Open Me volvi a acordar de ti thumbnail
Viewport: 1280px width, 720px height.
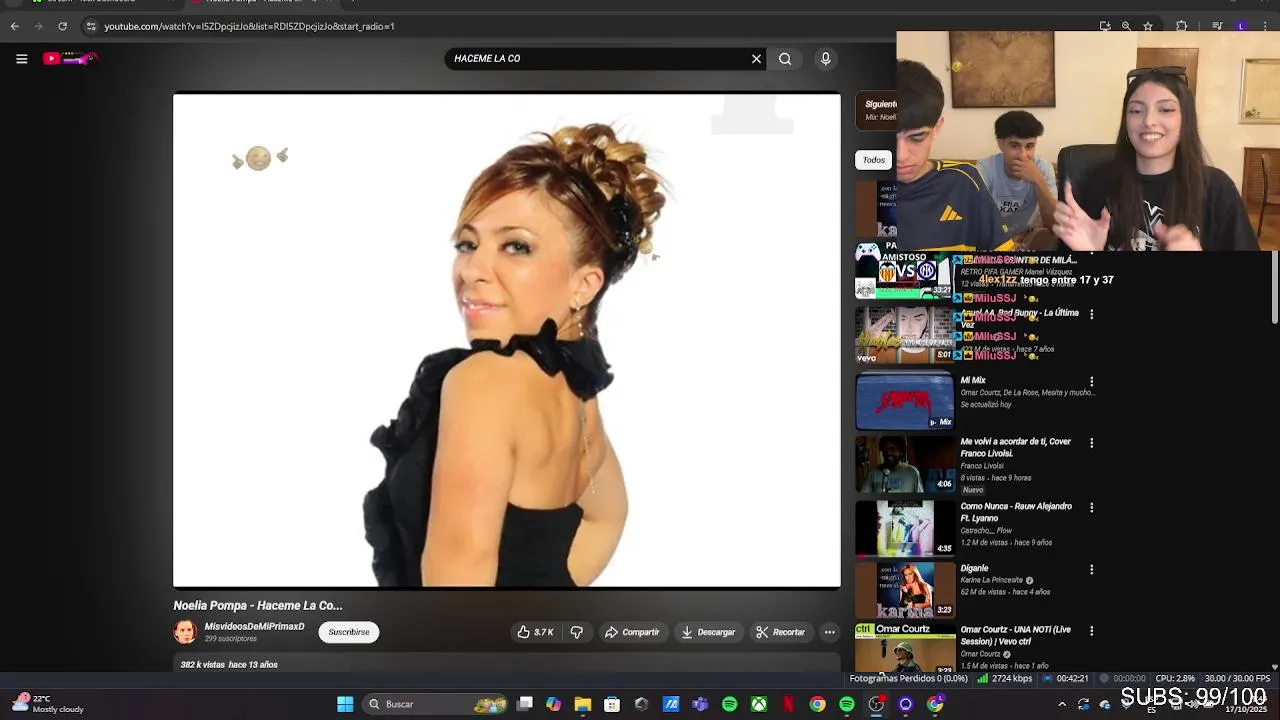(x=905, y=464)
